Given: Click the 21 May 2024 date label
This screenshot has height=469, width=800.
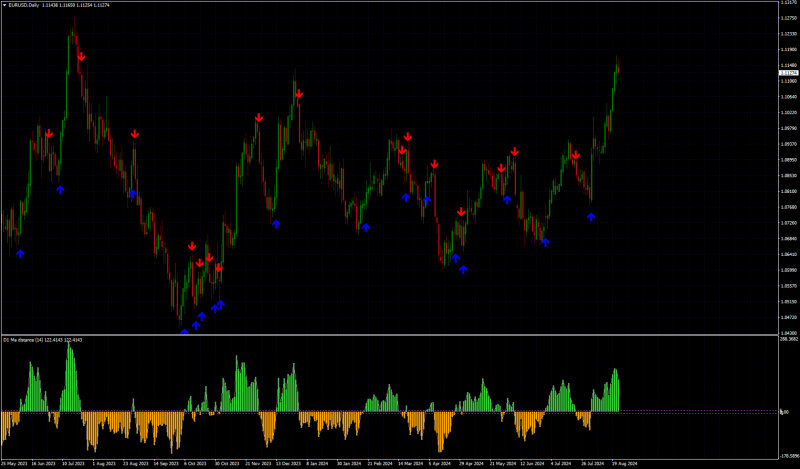Looking at the screenshot, I should [502, 464].
